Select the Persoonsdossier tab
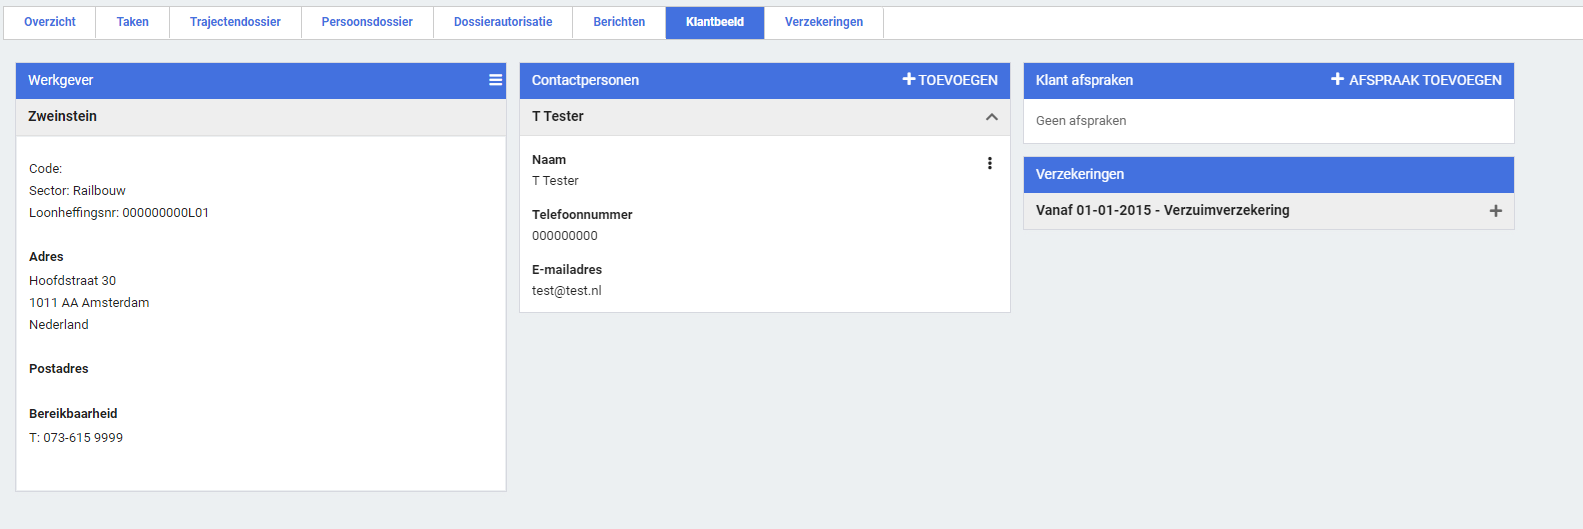Viewport: 1583px width, 529px height. 367,22
